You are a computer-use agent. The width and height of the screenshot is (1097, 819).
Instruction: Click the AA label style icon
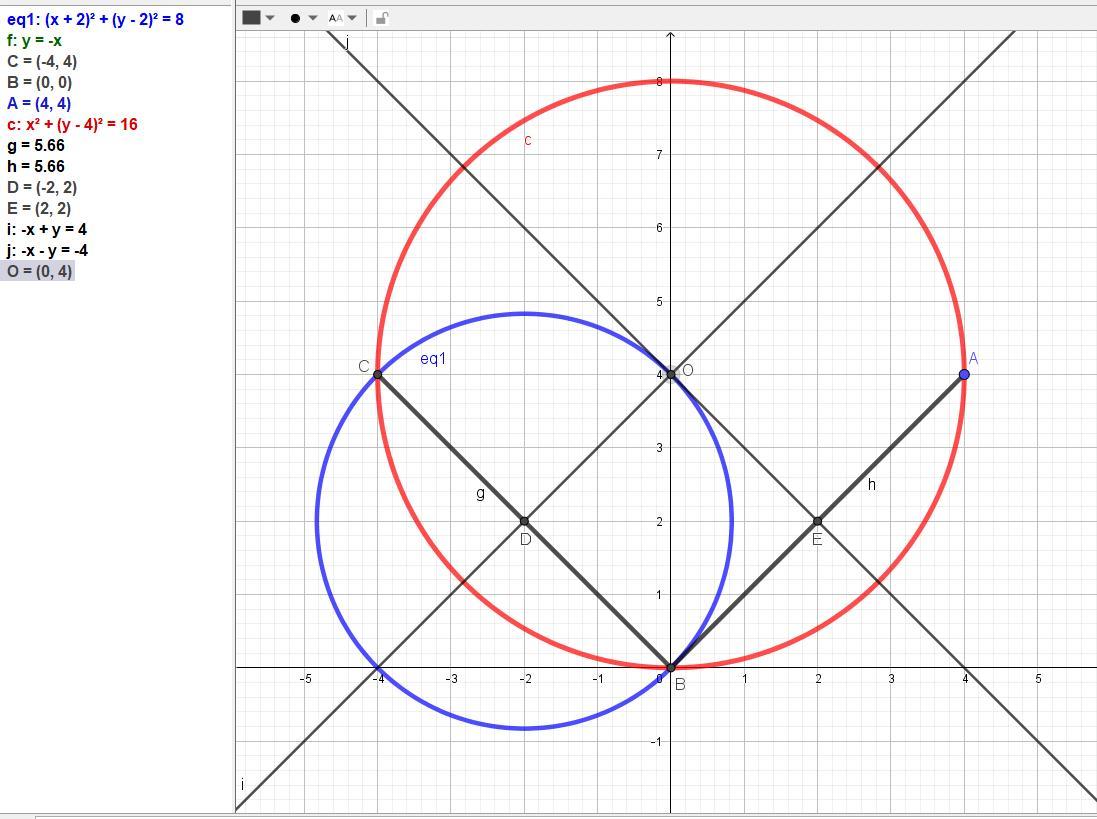point(336,18)
